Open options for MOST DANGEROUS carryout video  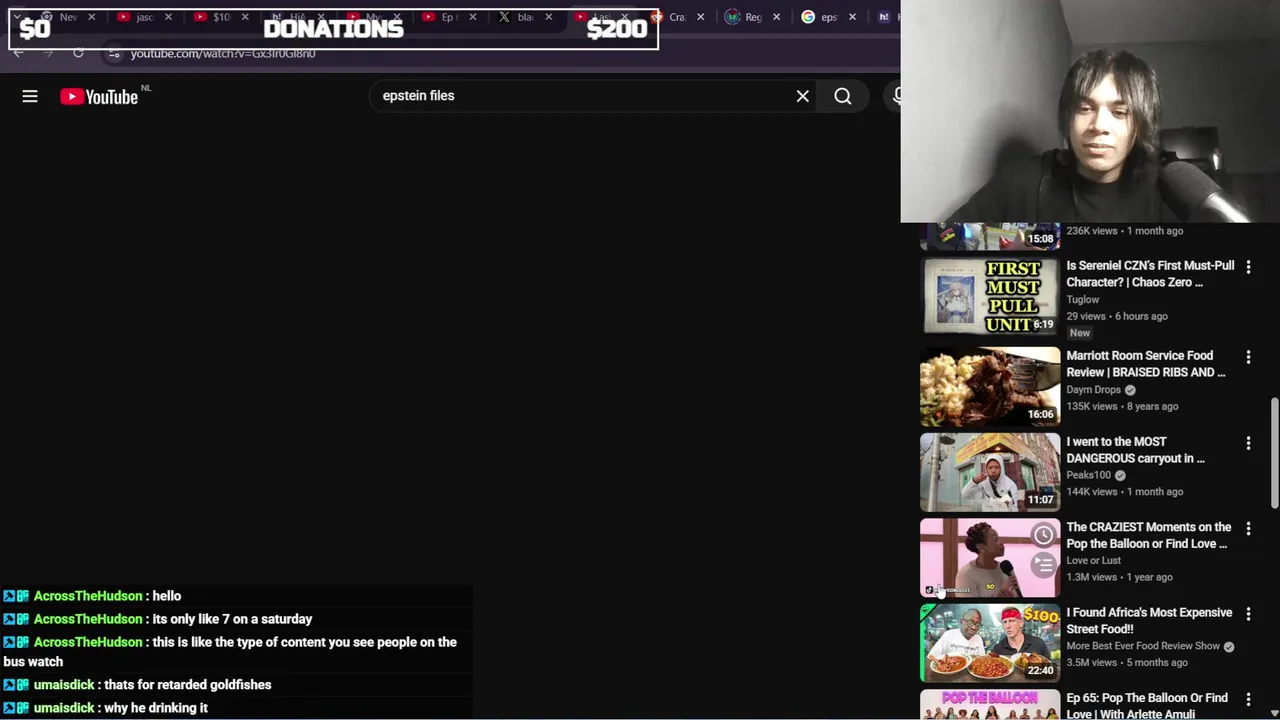1248,442
